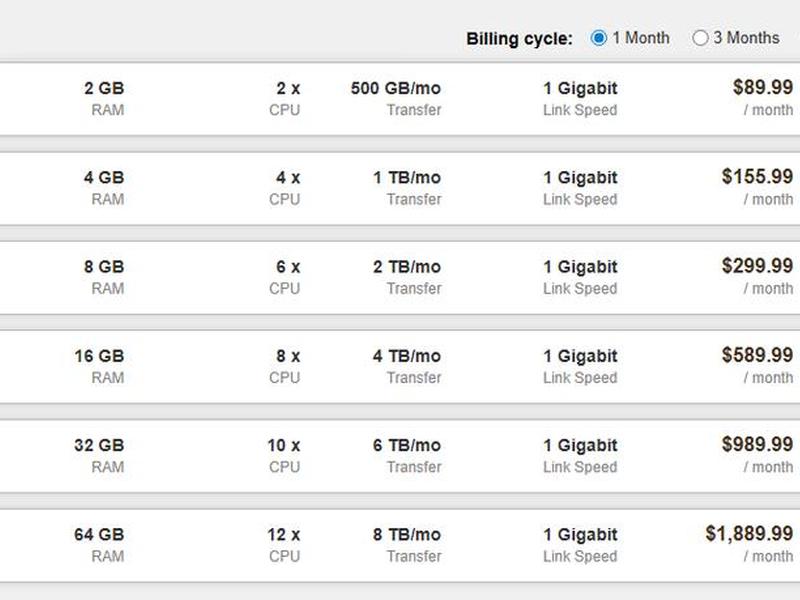Click the "10 x" CPU count
Viewport: 800px width, 600px height.
(x=284, y=445)
